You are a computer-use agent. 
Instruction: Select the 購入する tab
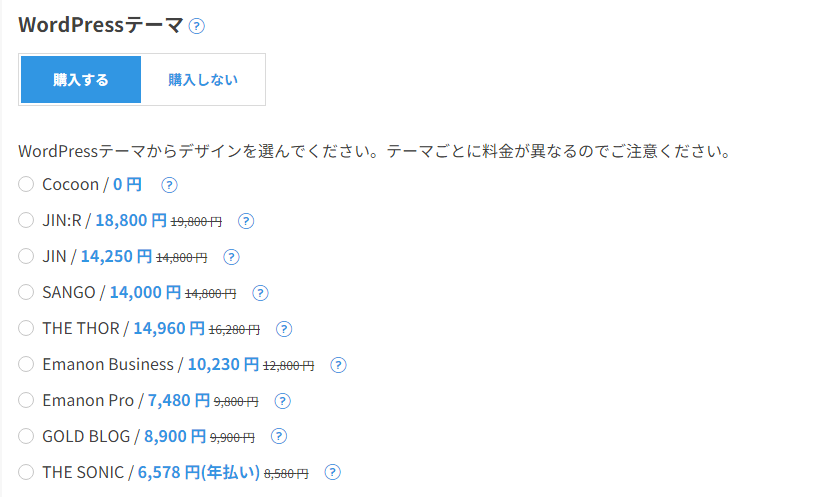(x=81, y=79)
